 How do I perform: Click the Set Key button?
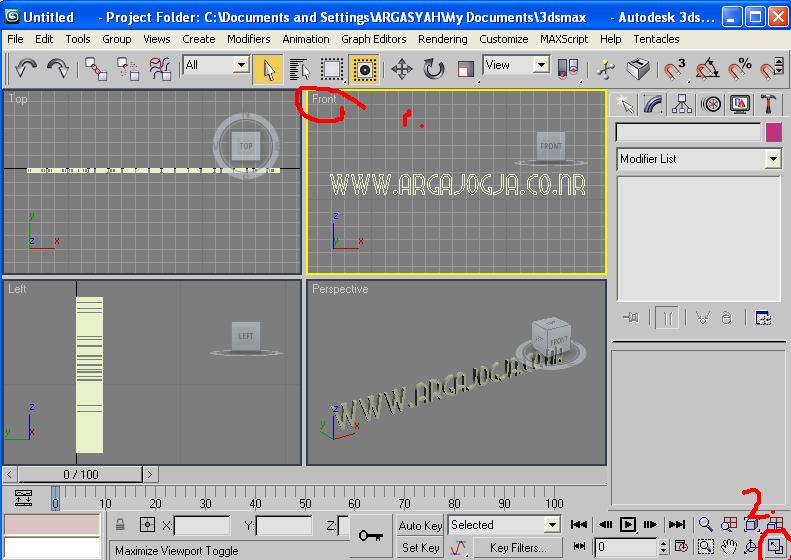[420, 548]
